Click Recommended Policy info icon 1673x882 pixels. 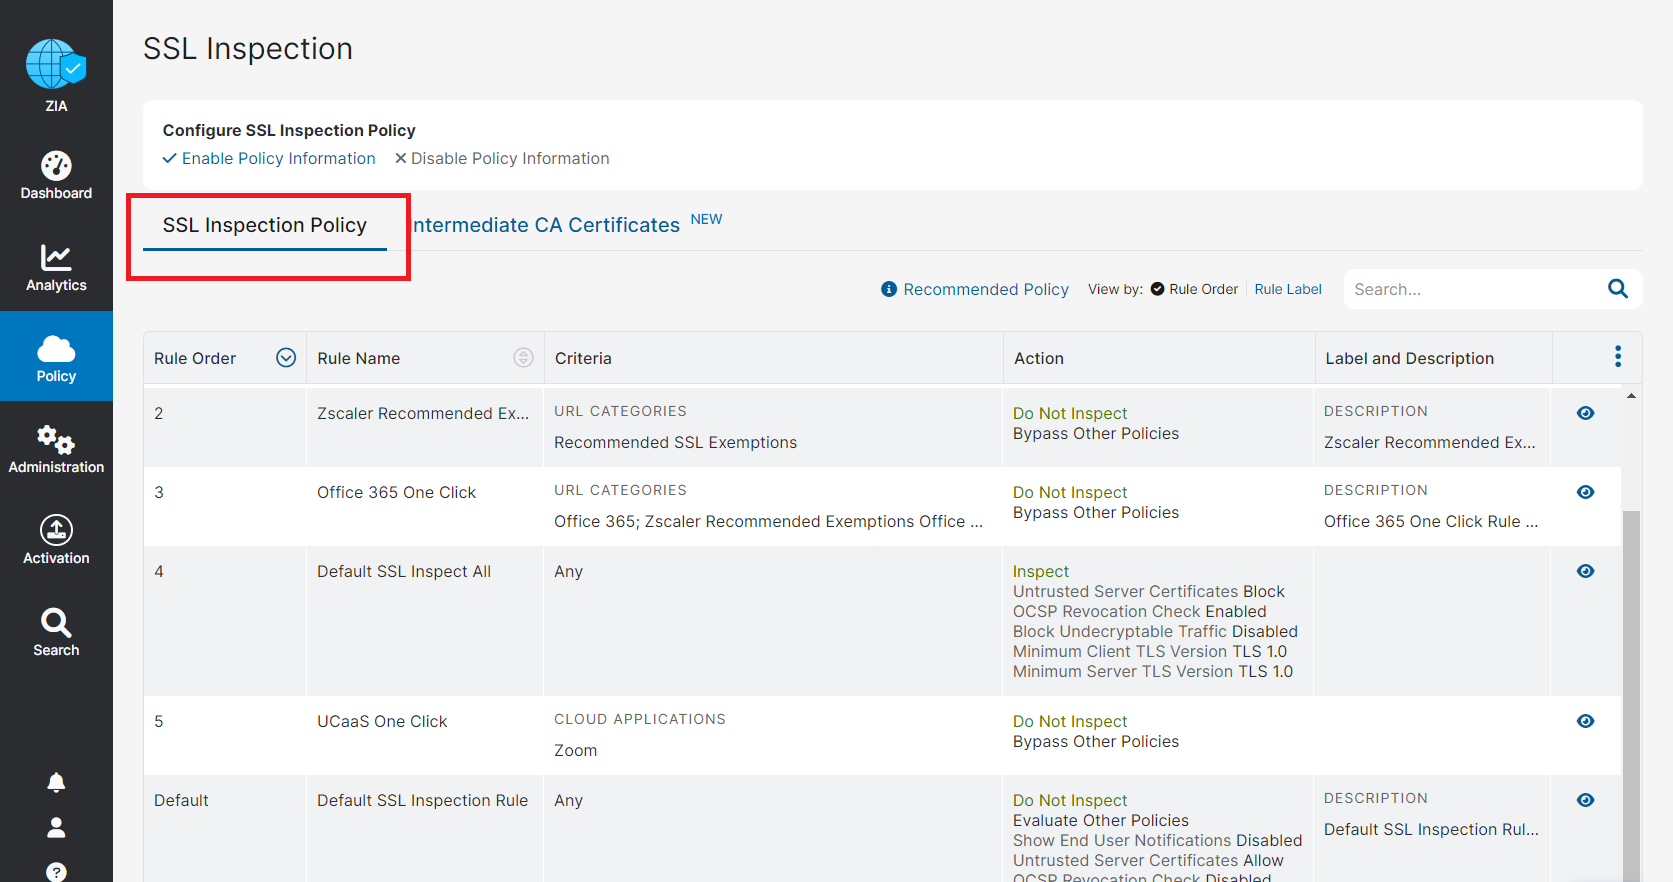888,289
